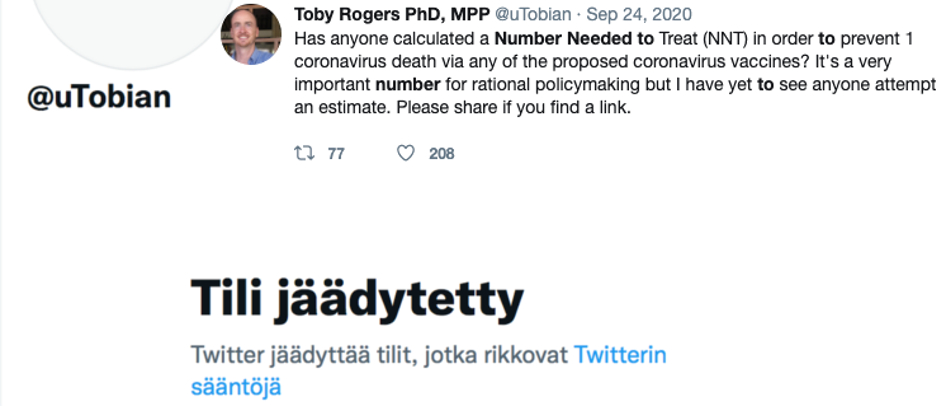Screen dimensions: 946x406
Task: Click the like count 208
Action: tap(441, 153)
